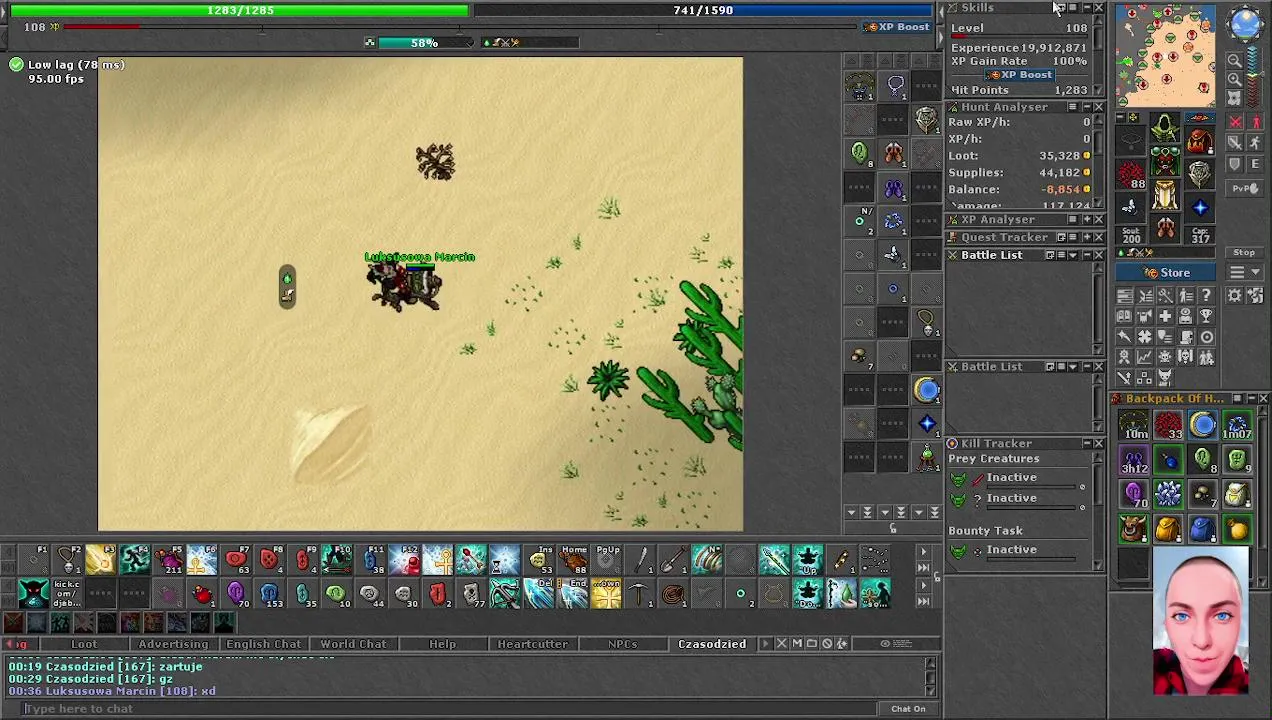Viewport: 1272px width, 720px height.
Task: Use the pickaxe hotkey icon
Action: click(637, 593)
